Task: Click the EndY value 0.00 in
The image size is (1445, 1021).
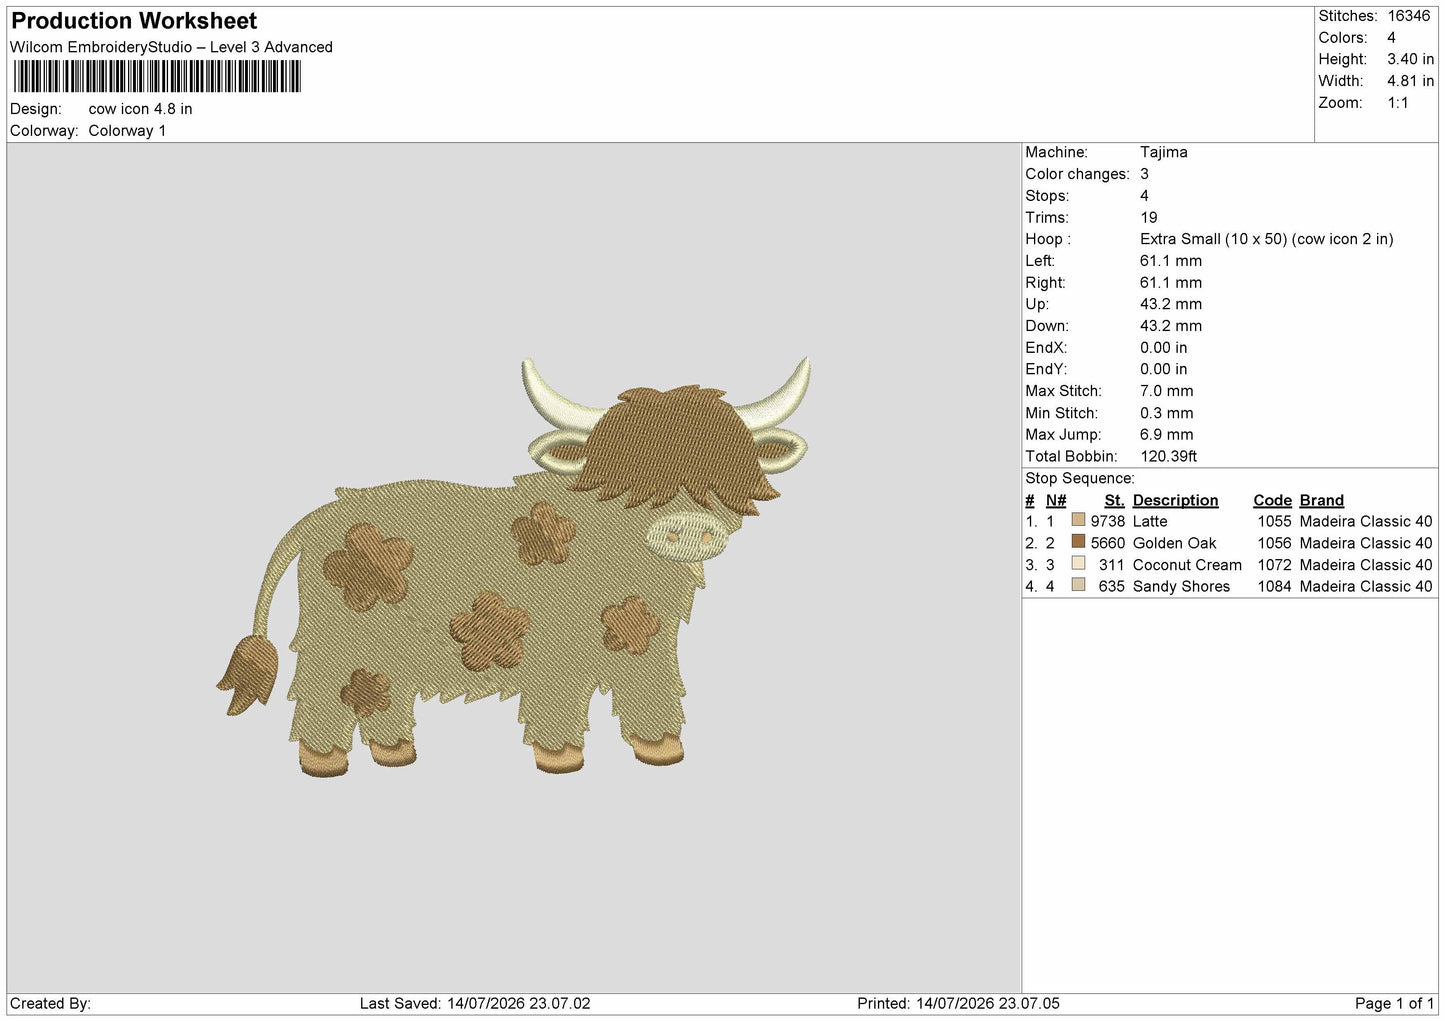Action: tap(1164, 369)
